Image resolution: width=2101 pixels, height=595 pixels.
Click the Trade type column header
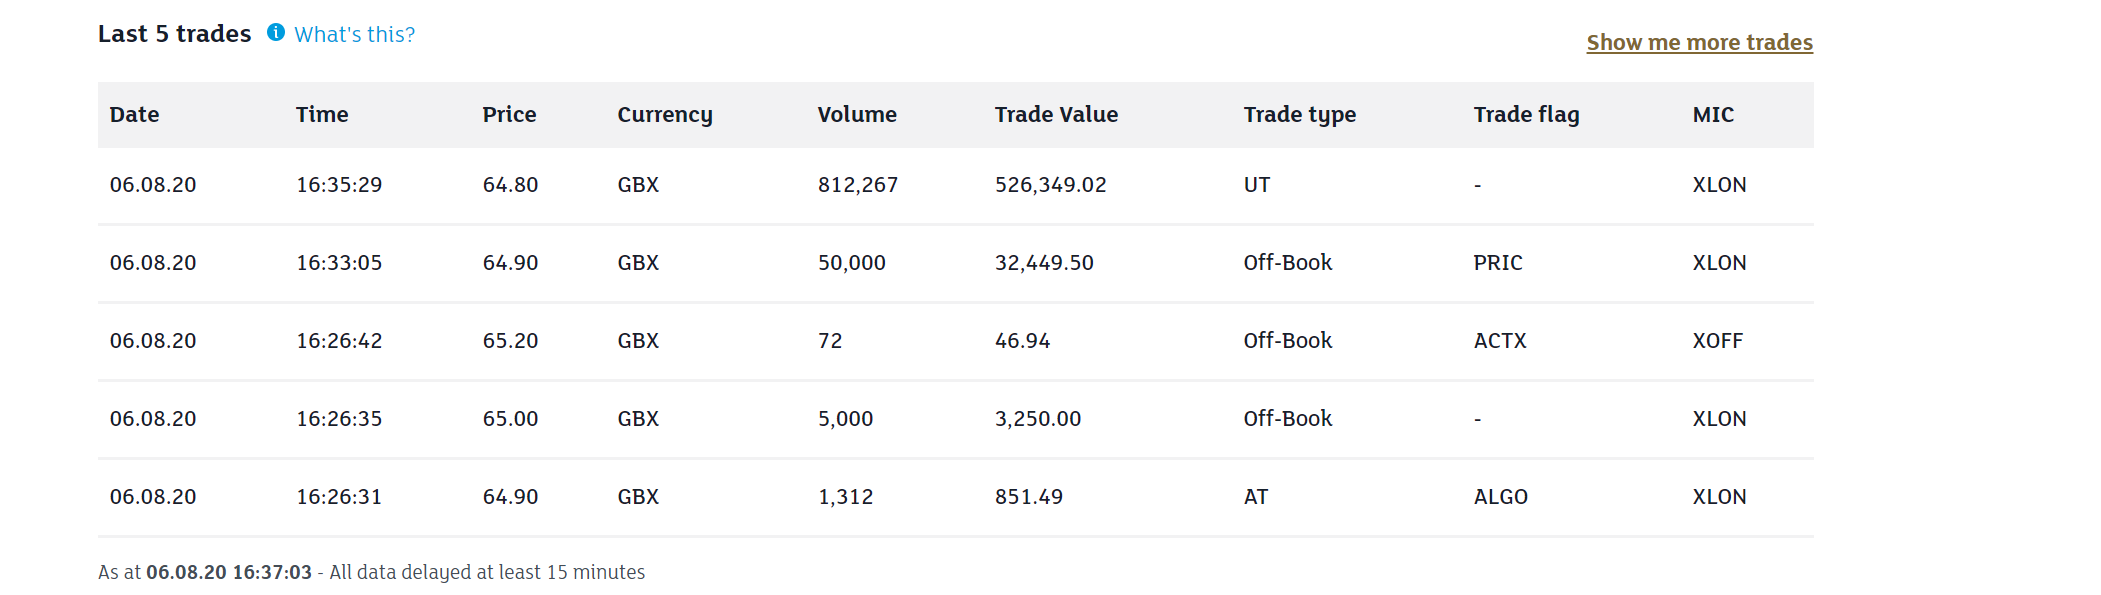(x=1299, y=115)
